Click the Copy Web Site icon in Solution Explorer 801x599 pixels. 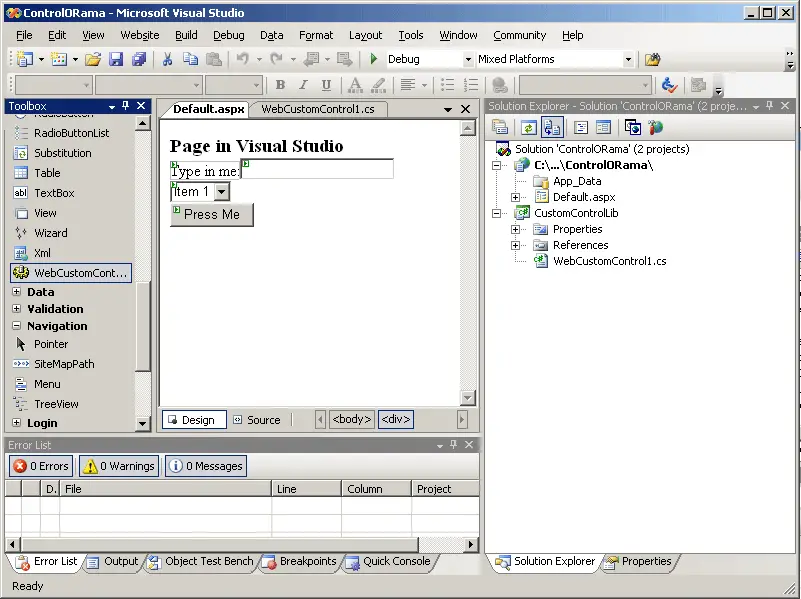[x=632, y=127]
